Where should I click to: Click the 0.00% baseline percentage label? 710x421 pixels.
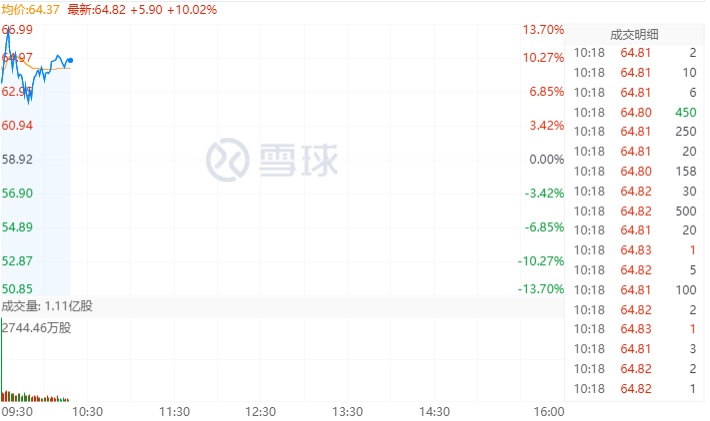(547, 159)
